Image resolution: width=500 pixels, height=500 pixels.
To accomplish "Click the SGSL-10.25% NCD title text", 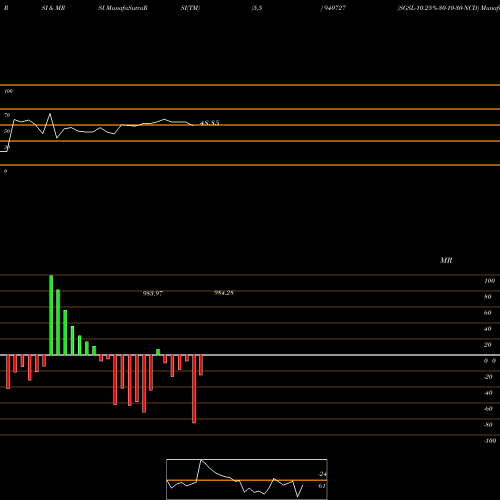I will [448, 8].
